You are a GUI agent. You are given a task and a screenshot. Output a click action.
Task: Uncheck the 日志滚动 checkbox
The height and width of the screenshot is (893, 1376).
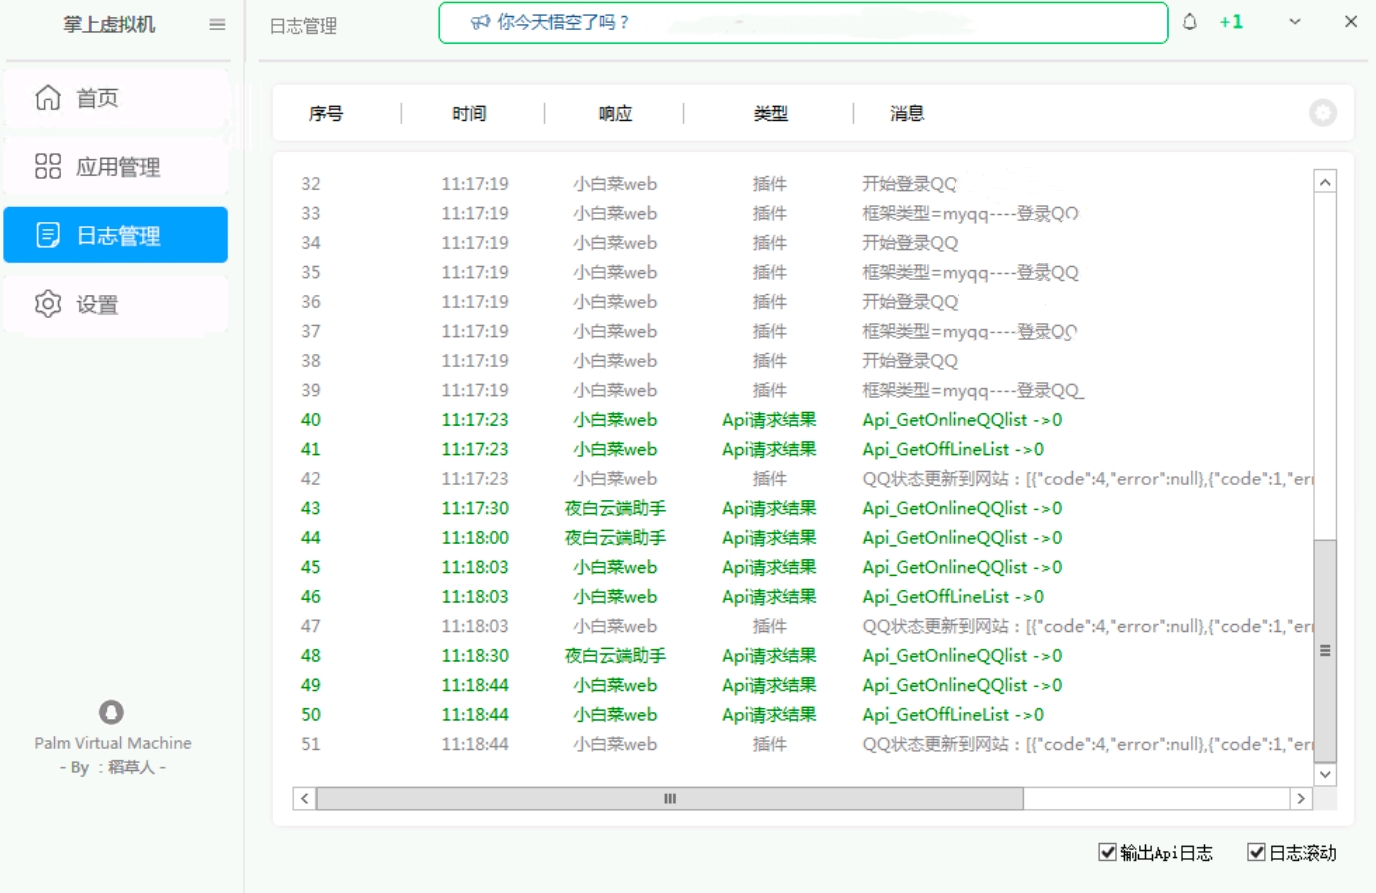pos(1256,852)
